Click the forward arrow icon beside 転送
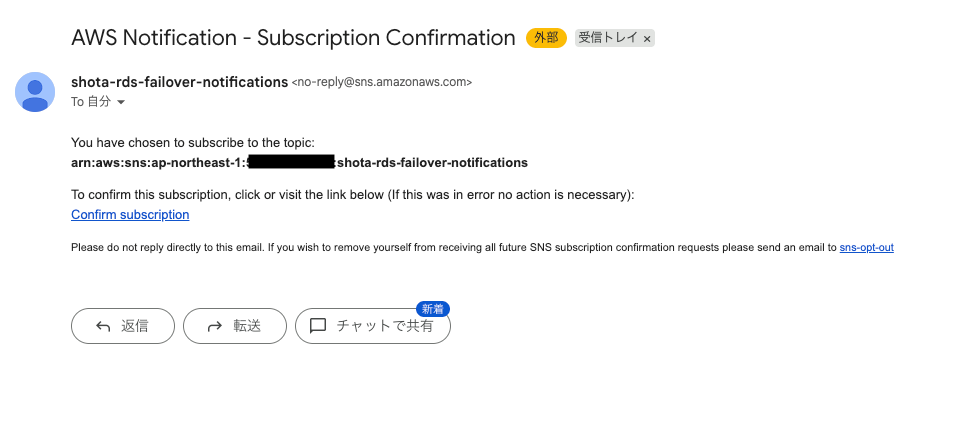The image size is (973, 425). click(x=214, y=326)
